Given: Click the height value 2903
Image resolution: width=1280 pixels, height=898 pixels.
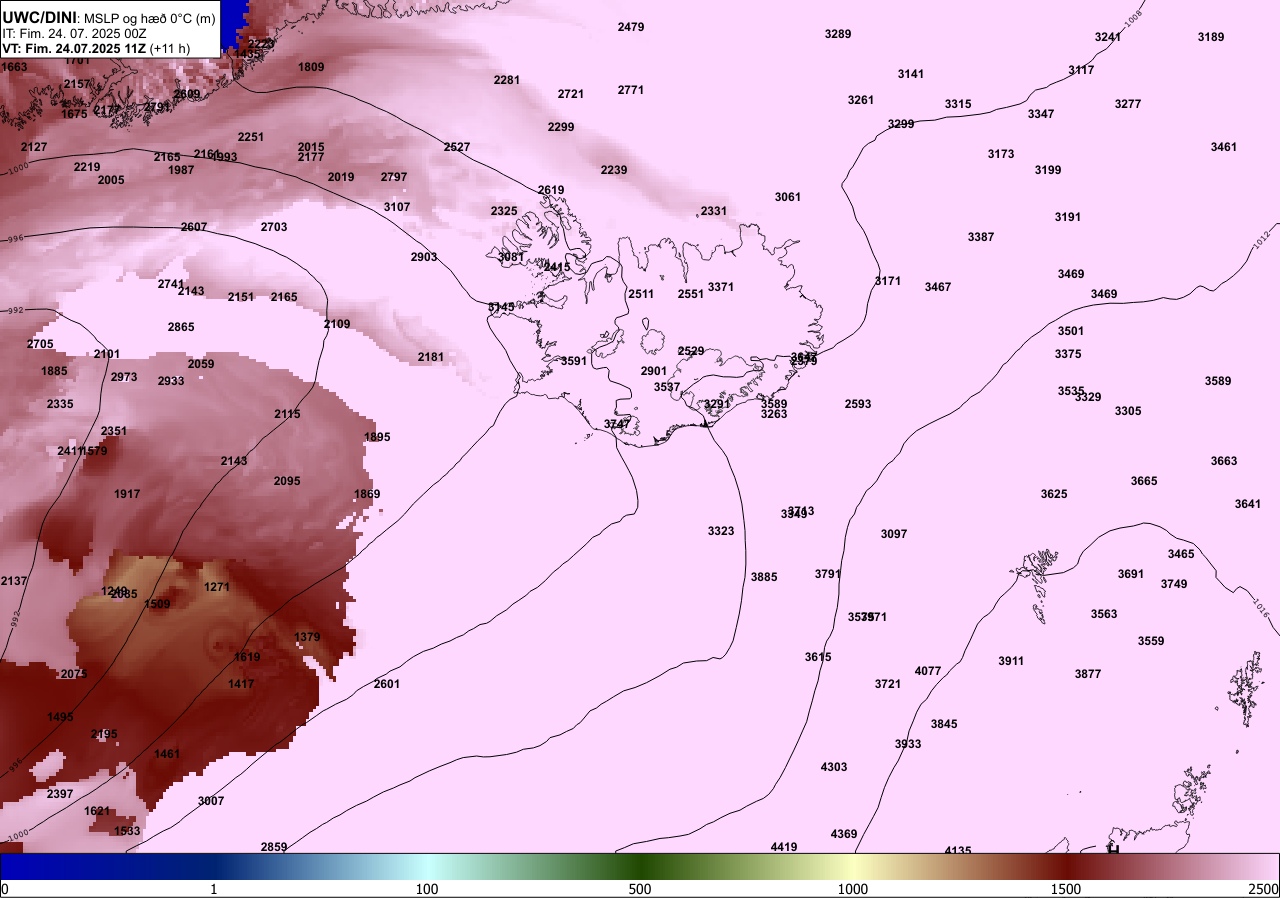Looking at the screenshot, I should (x=424, y=257).
